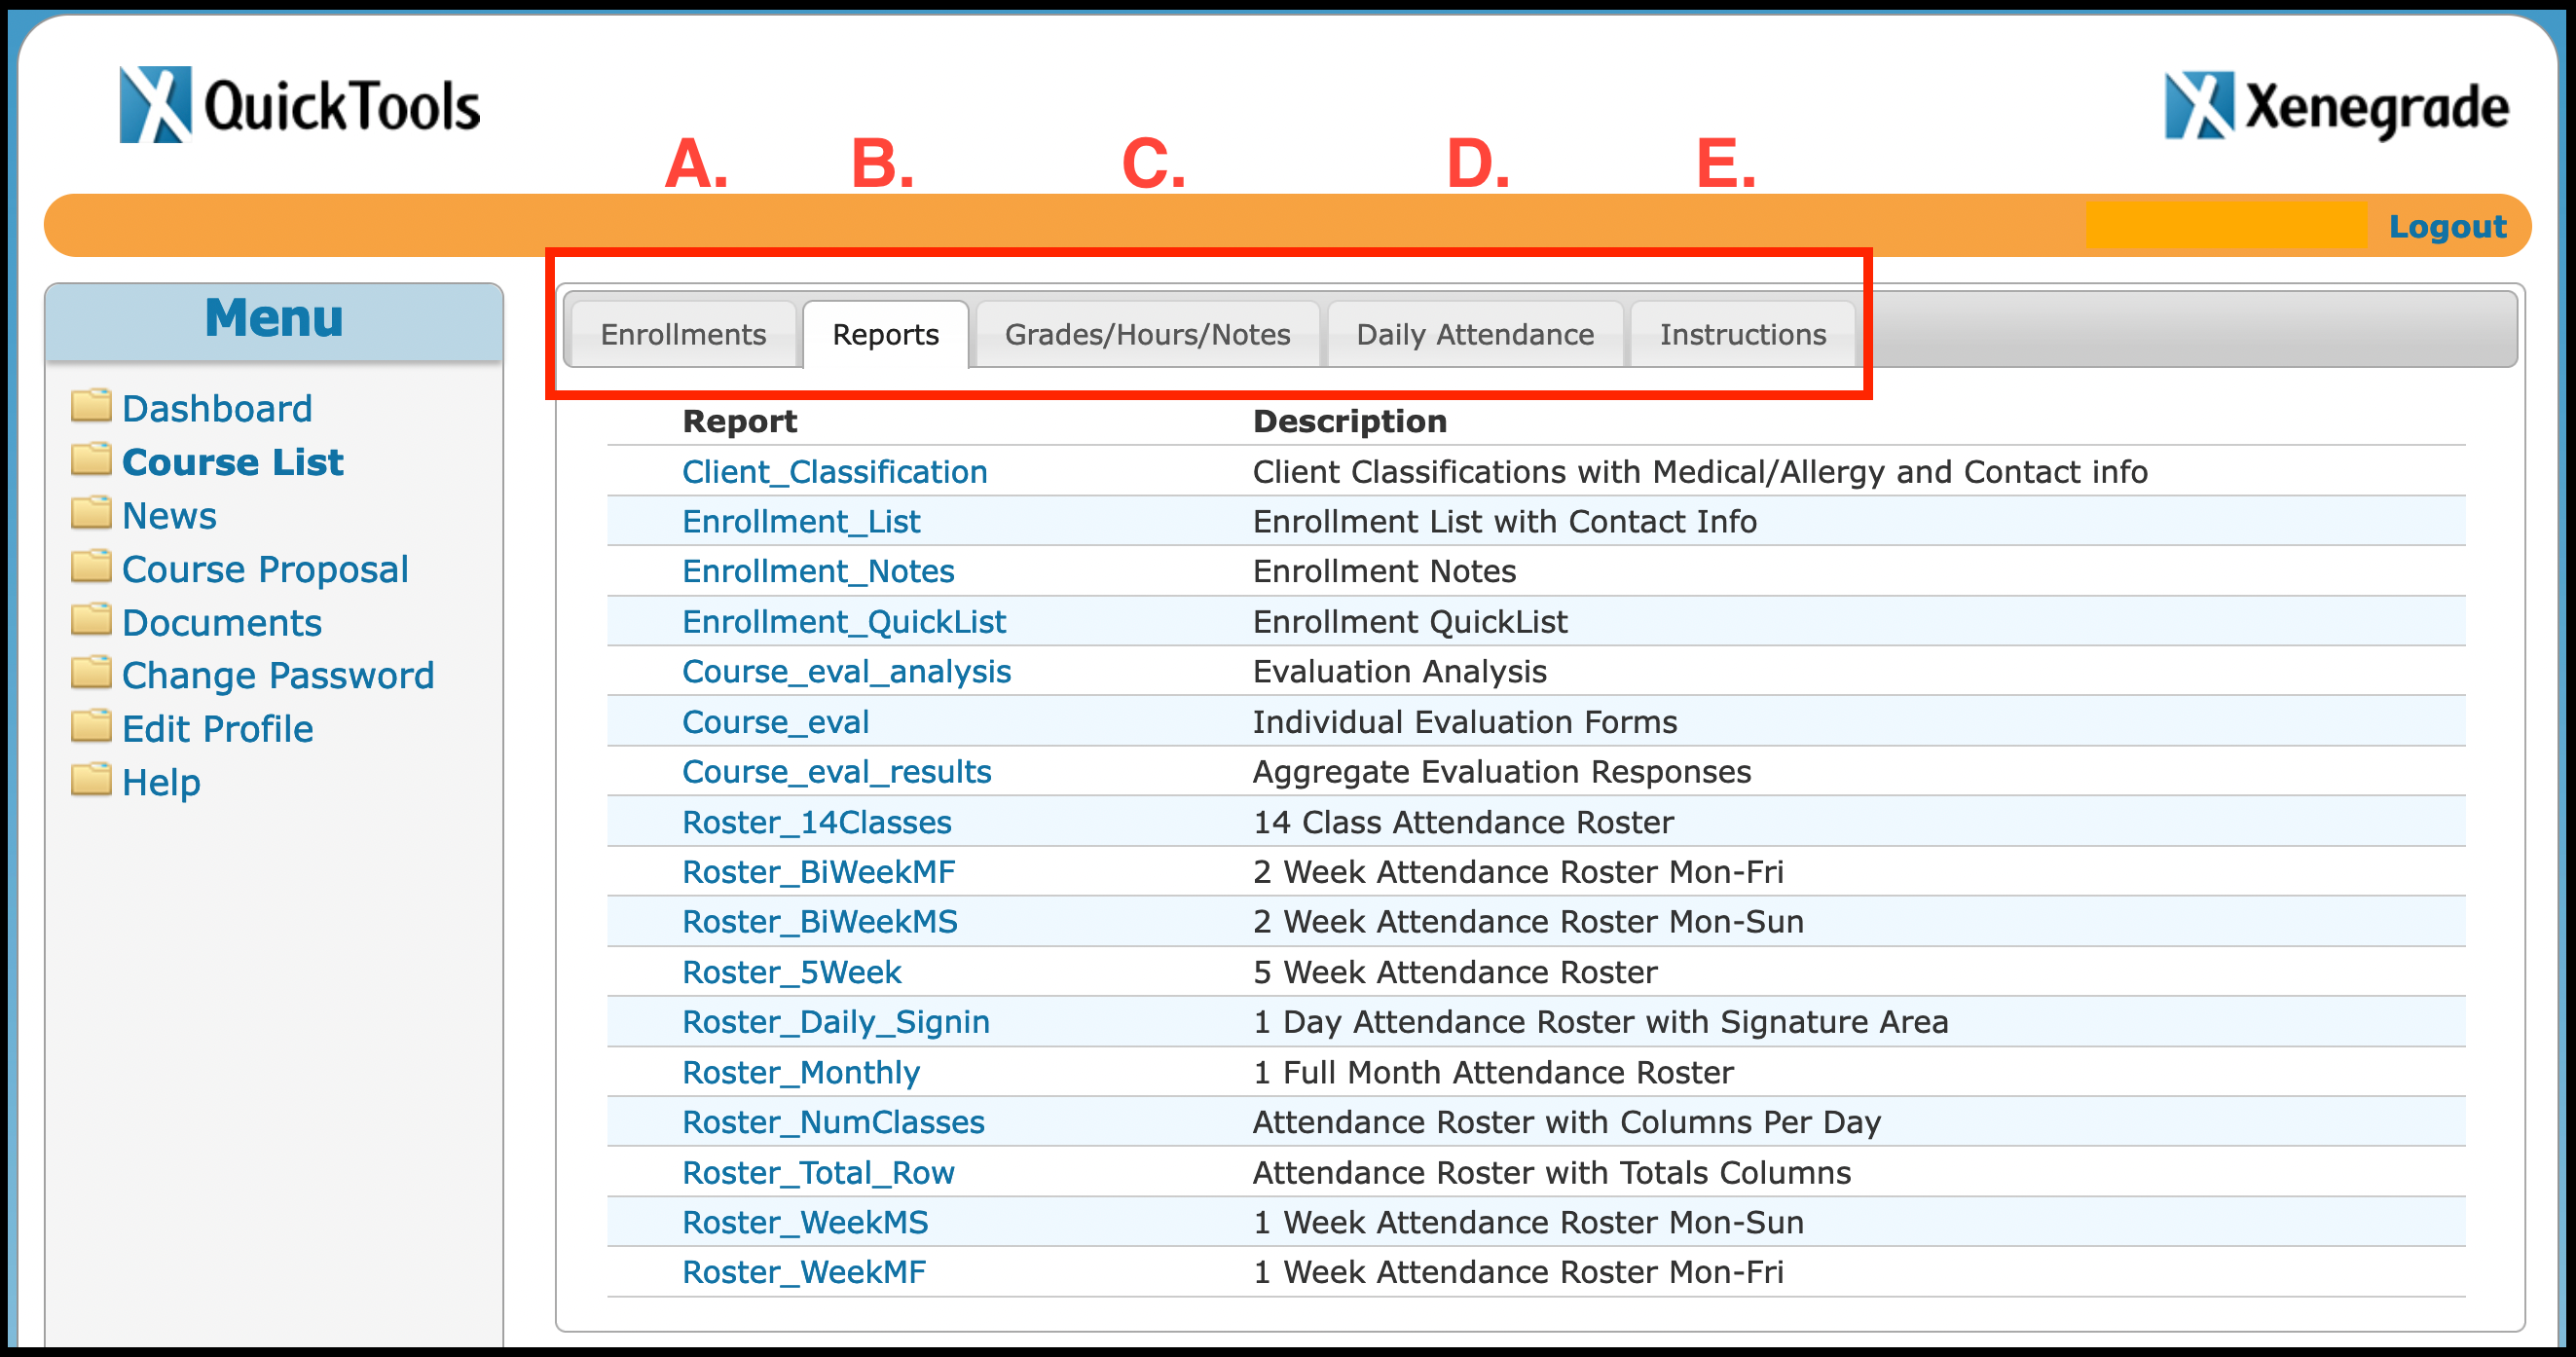The width and height of the screenshot is (2576, 1357).
Task: Click the folder icon beside Dashboard
Action: click(92, 406)
